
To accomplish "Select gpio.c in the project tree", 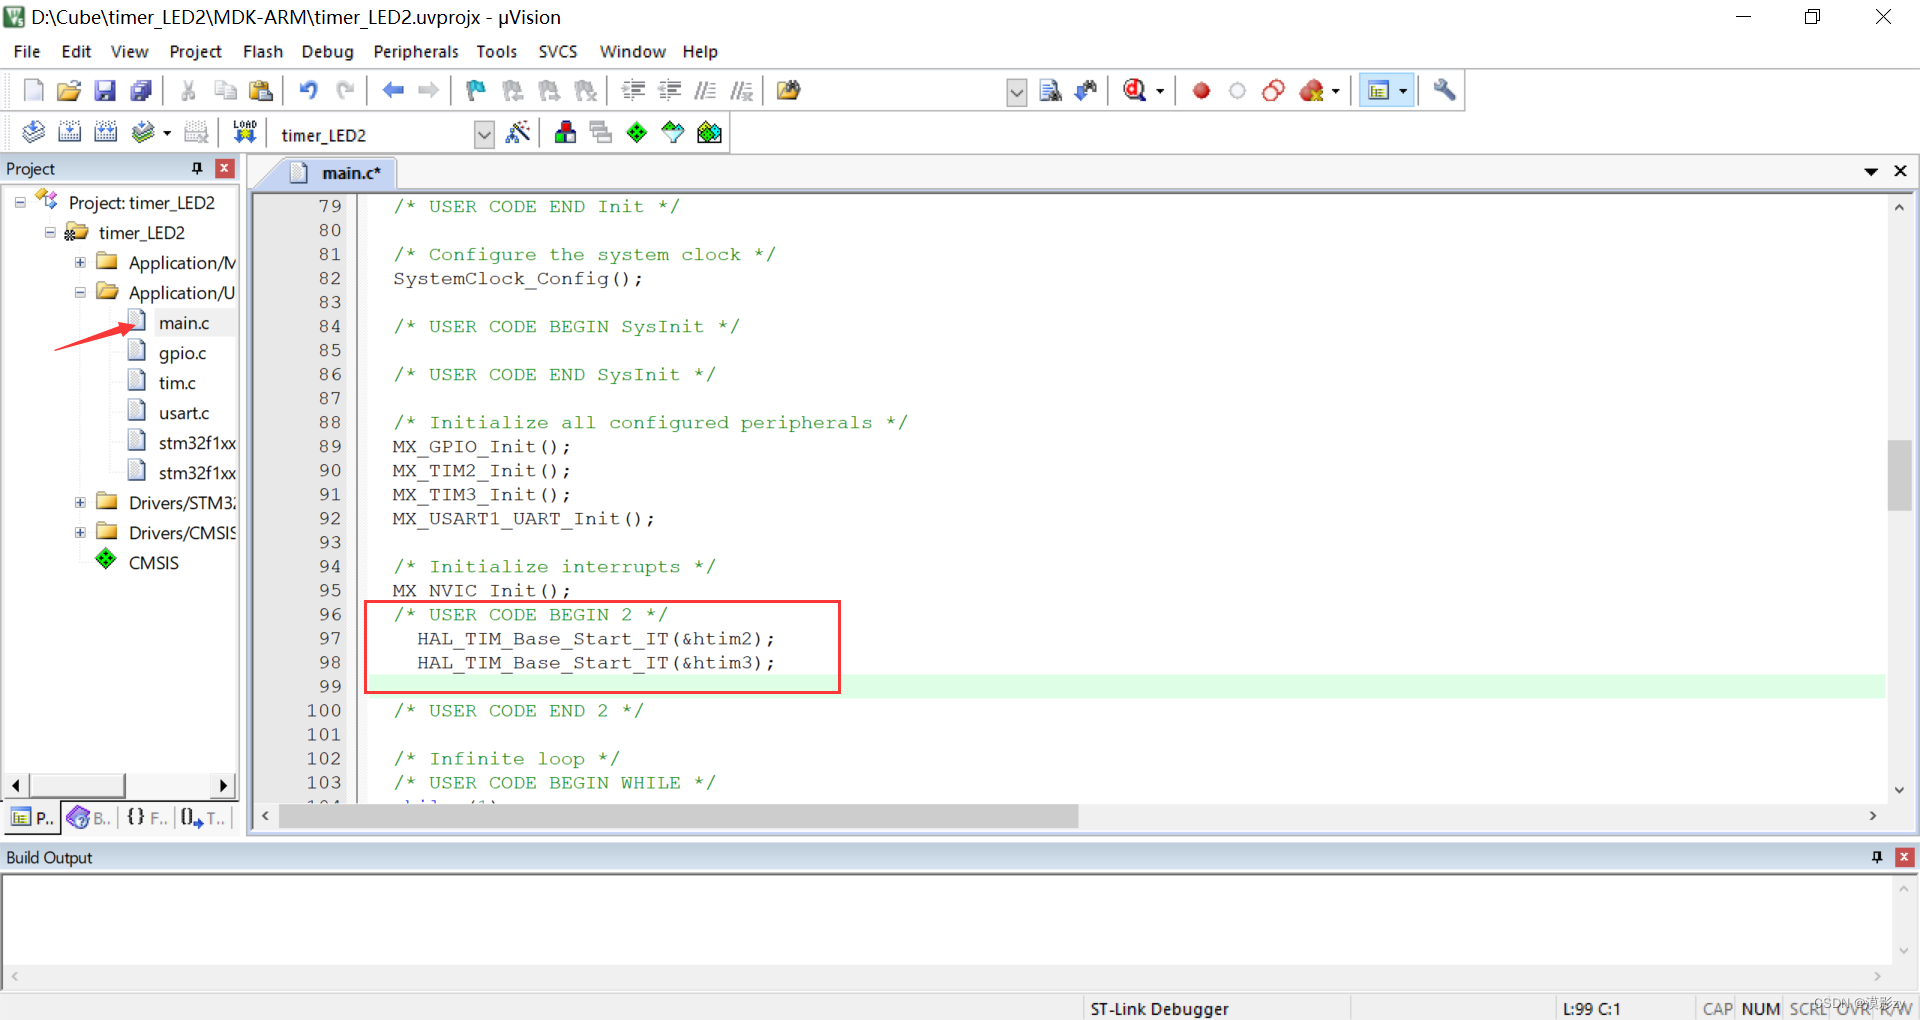I will [x=182, y=353].
